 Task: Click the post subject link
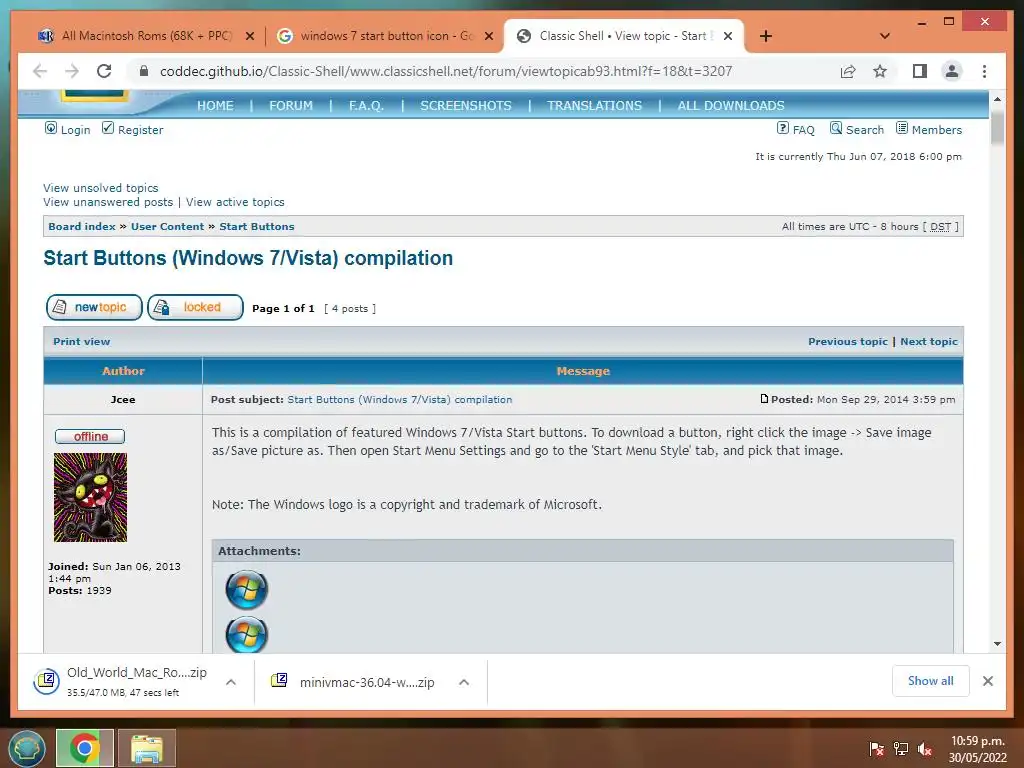400,400
